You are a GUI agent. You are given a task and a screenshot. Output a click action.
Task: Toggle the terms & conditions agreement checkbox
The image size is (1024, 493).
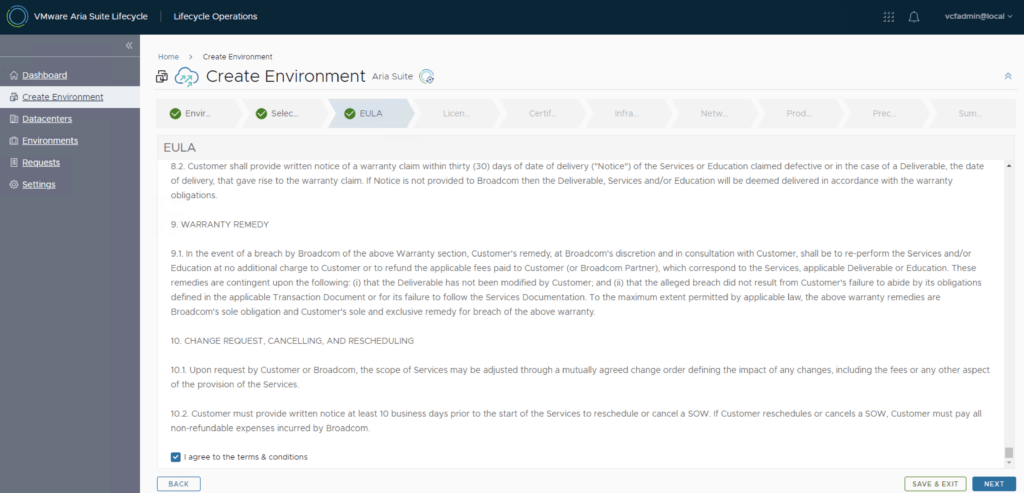click(176, 457)
